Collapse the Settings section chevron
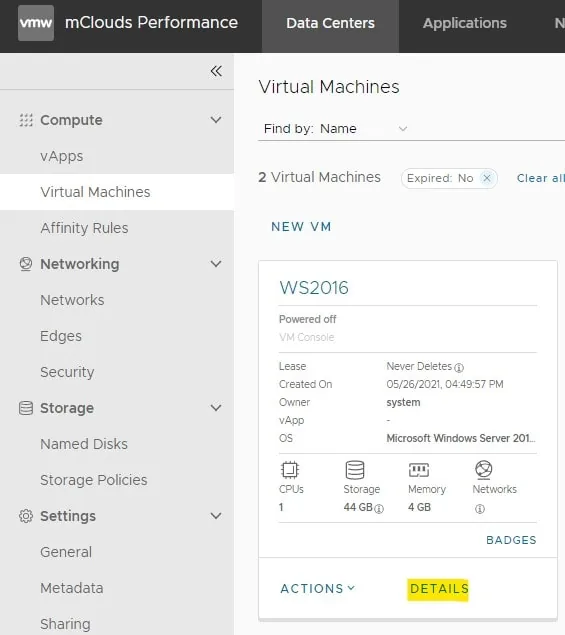This screenshot has height=635, width=565. tap(216, 516)
